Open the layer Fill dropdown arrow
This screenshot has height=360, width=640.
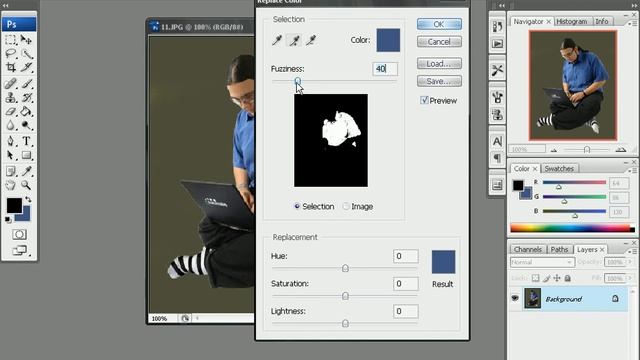pos(630,278)
